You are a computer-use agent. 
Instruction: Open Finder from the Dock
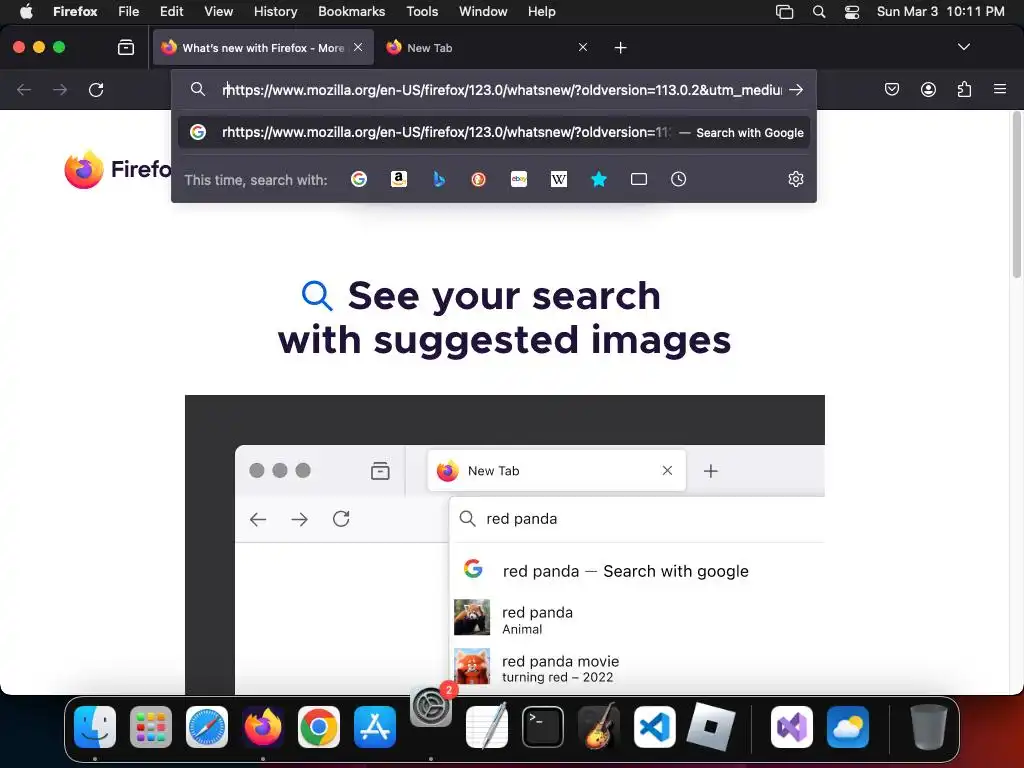click(x=95, y=726)
